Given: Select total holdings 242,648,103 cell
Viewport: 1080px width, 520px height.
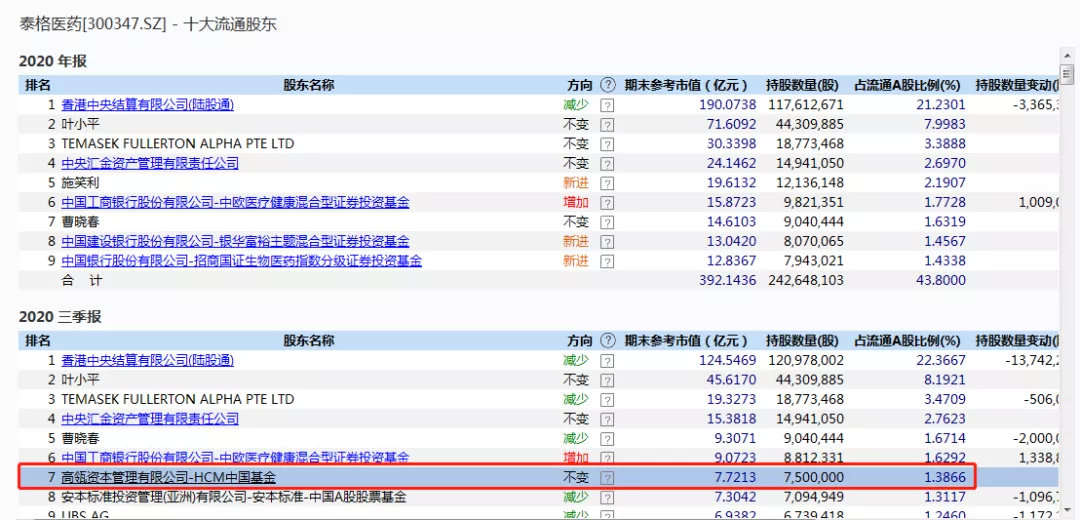Looking at the screenshot, I should (805, 280).
